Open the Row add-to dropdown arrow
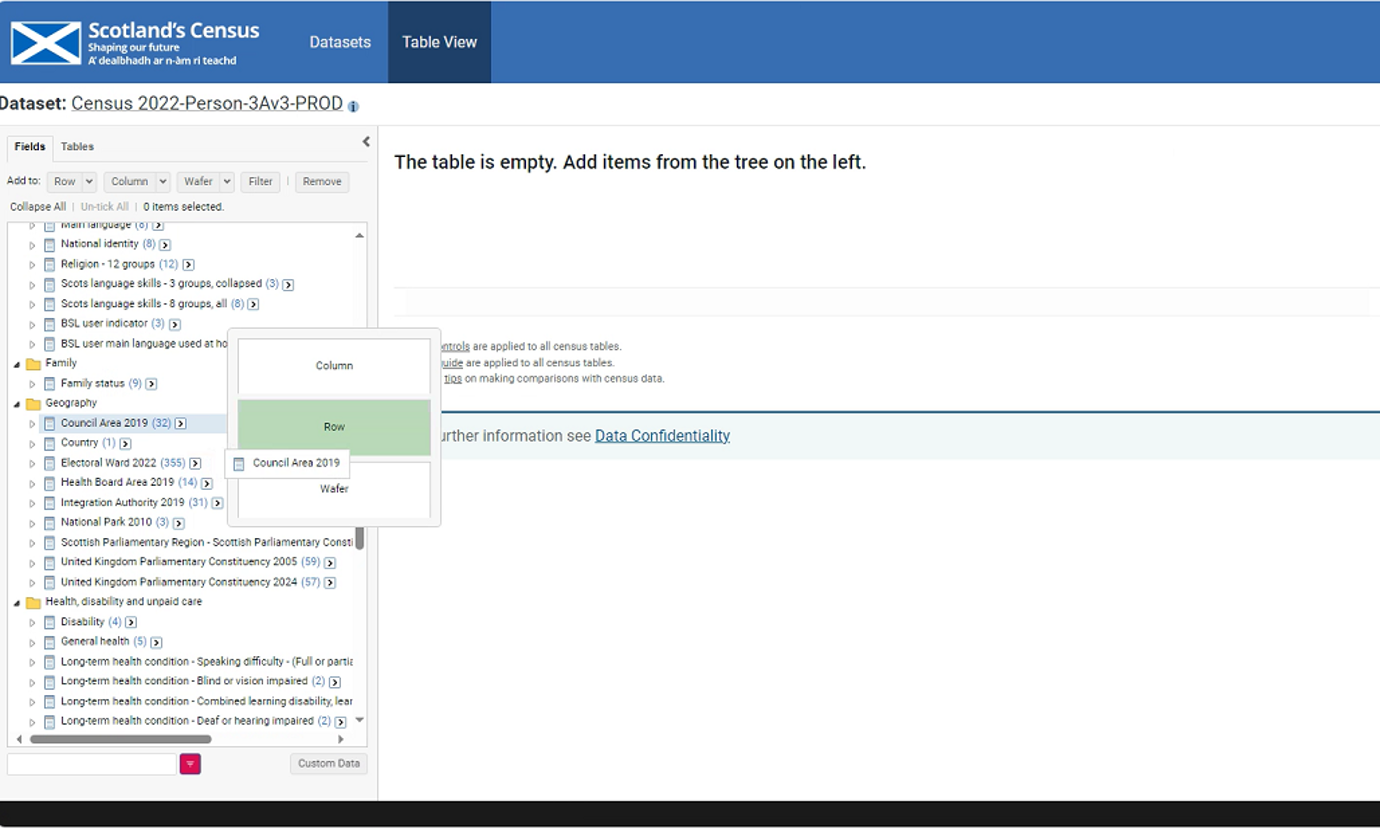 click(x=89, y=182)
